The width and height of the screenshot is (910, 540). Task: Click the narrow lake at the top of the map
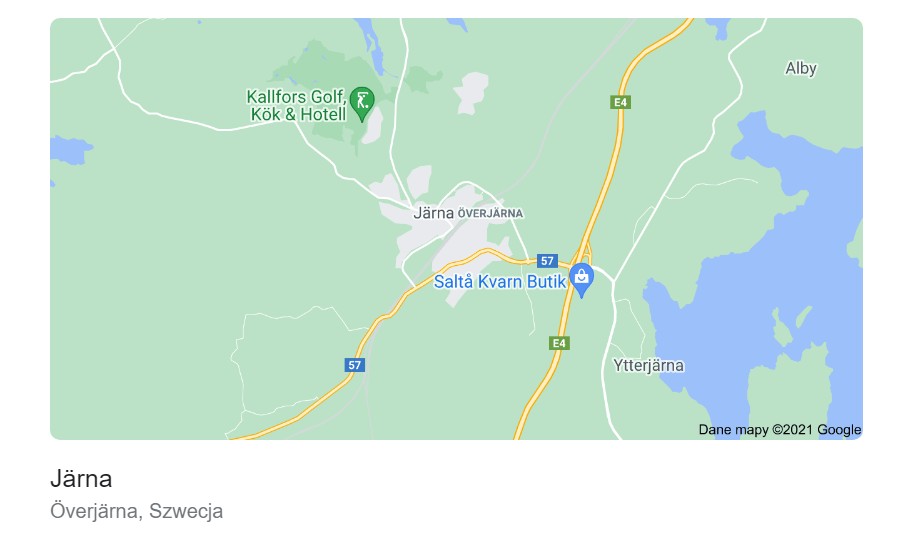coord(370,46)
